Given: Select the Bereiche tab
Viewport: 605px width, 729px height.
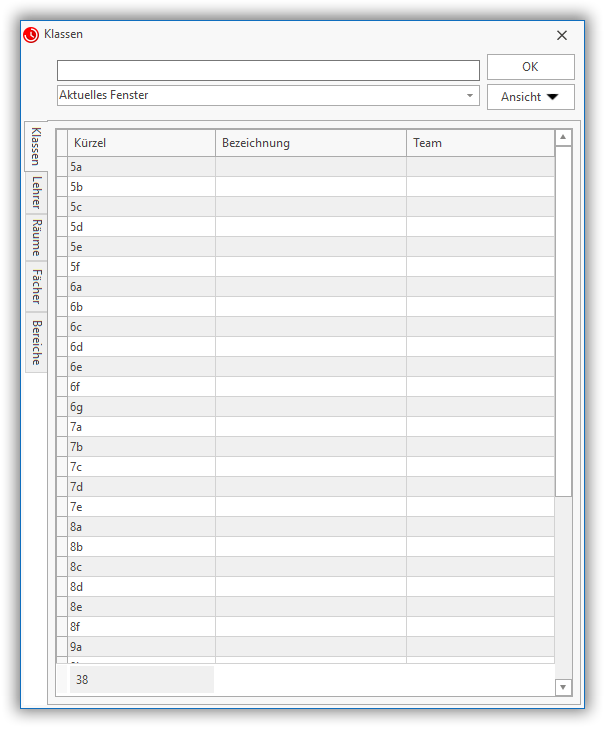Looking at the screenshot, I should [x=37, y=342].
